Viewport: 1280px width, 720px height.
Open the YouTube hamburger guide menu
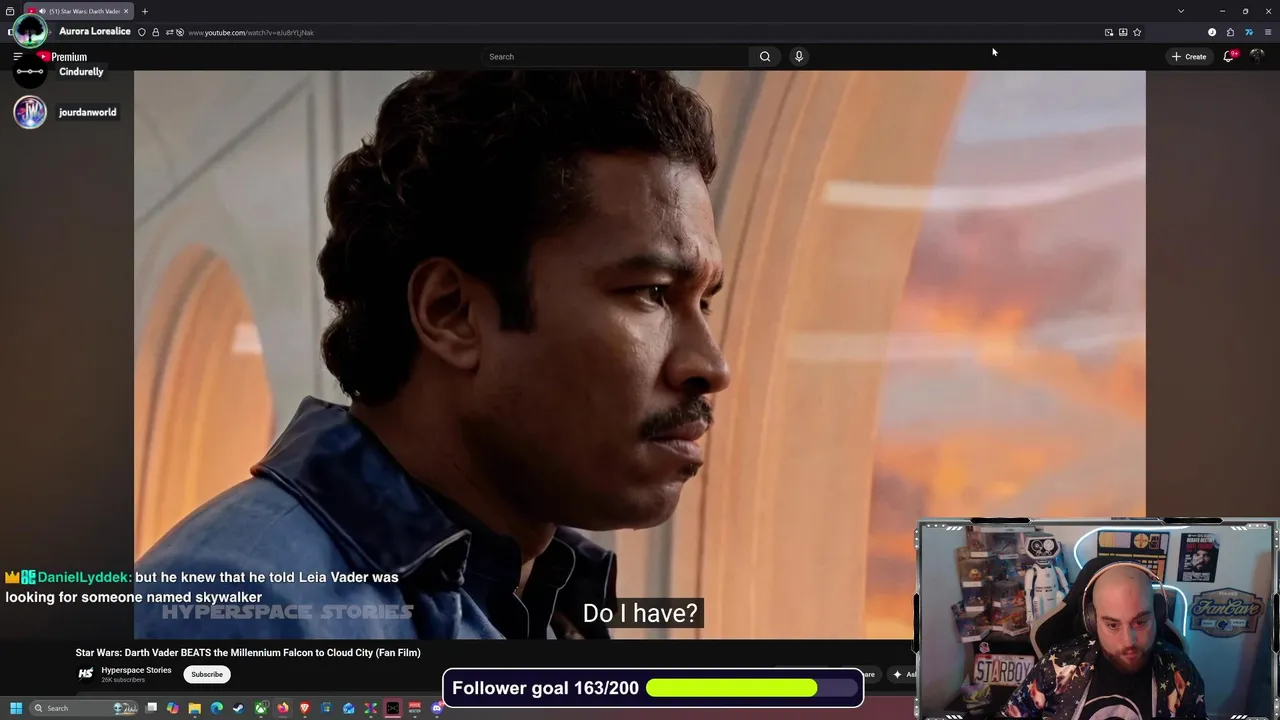17,57
